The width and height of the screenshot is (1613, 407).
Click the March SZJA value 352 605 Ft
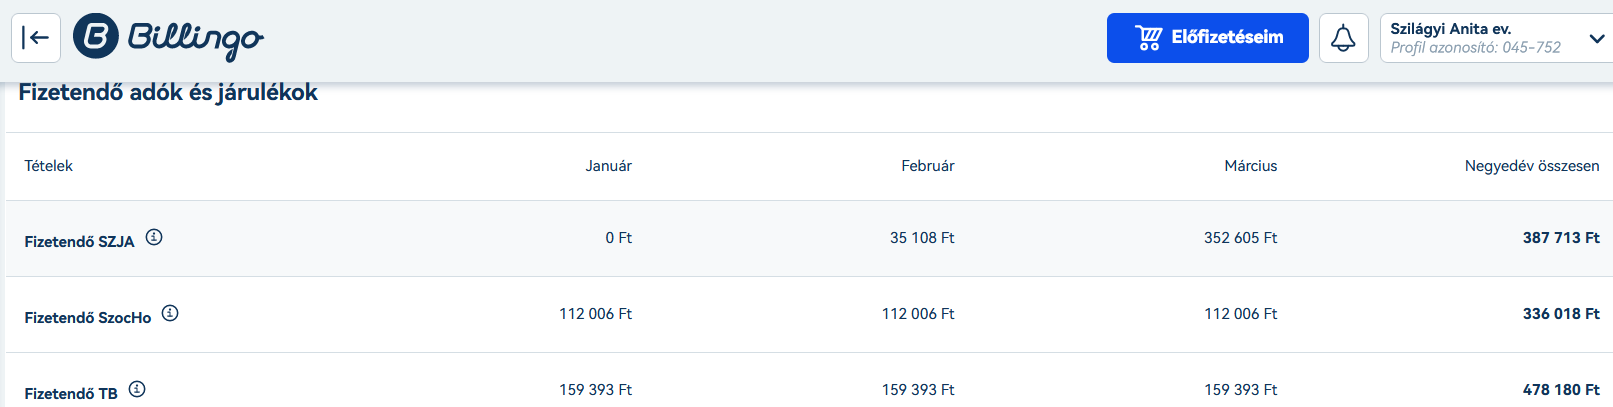click(x=1240, y=238)
